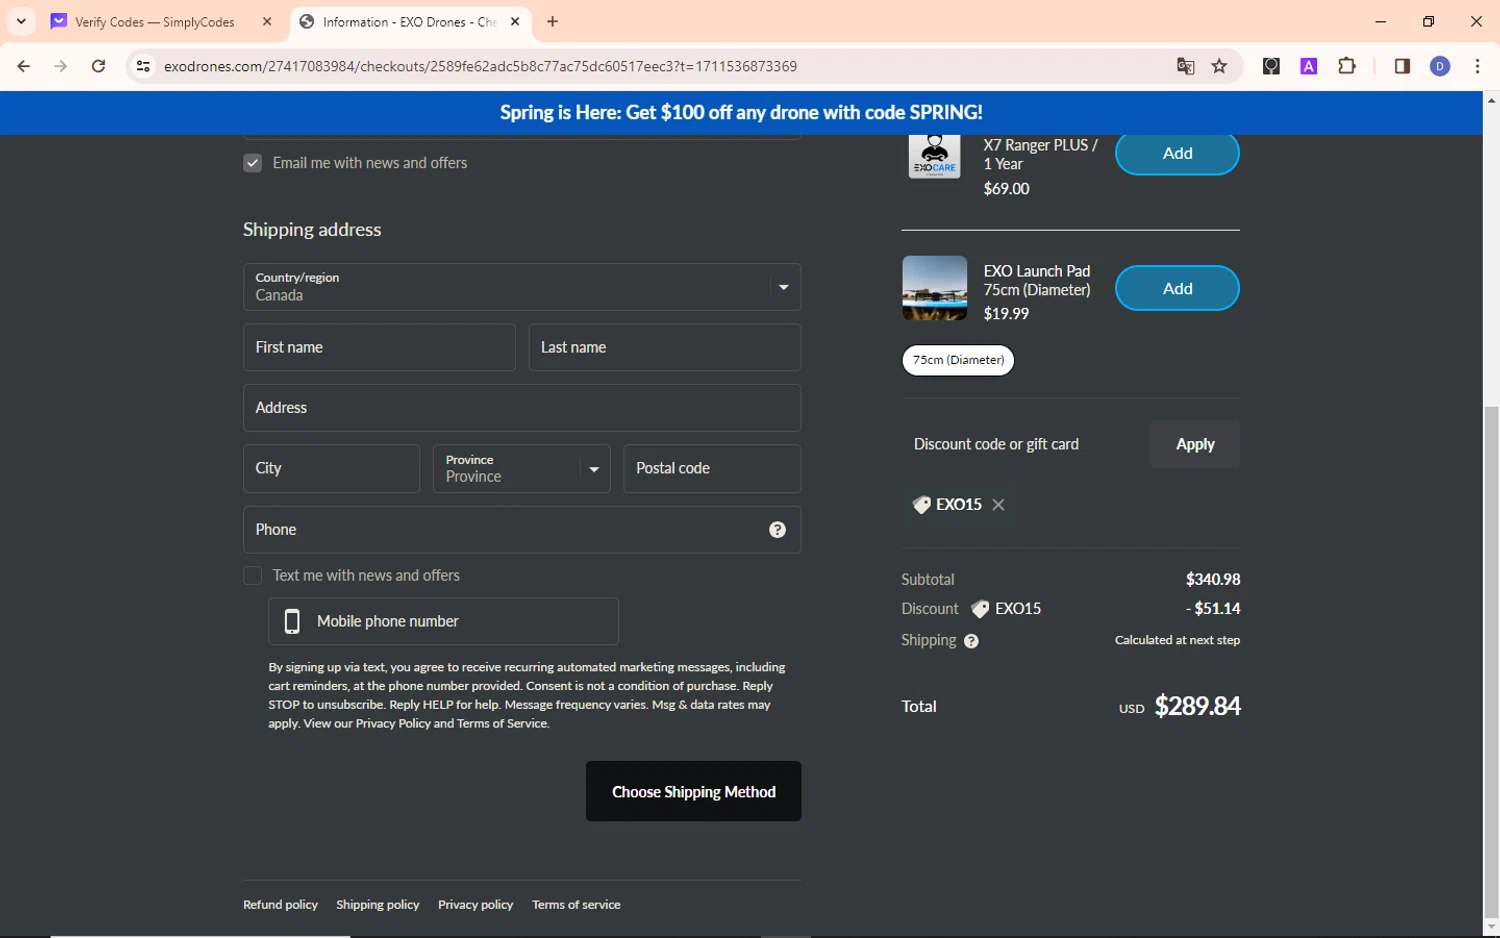Image resolution: width=1500 pixels, height=938 pixels.
Task: Reload the current page
Action: pos(98,66)
